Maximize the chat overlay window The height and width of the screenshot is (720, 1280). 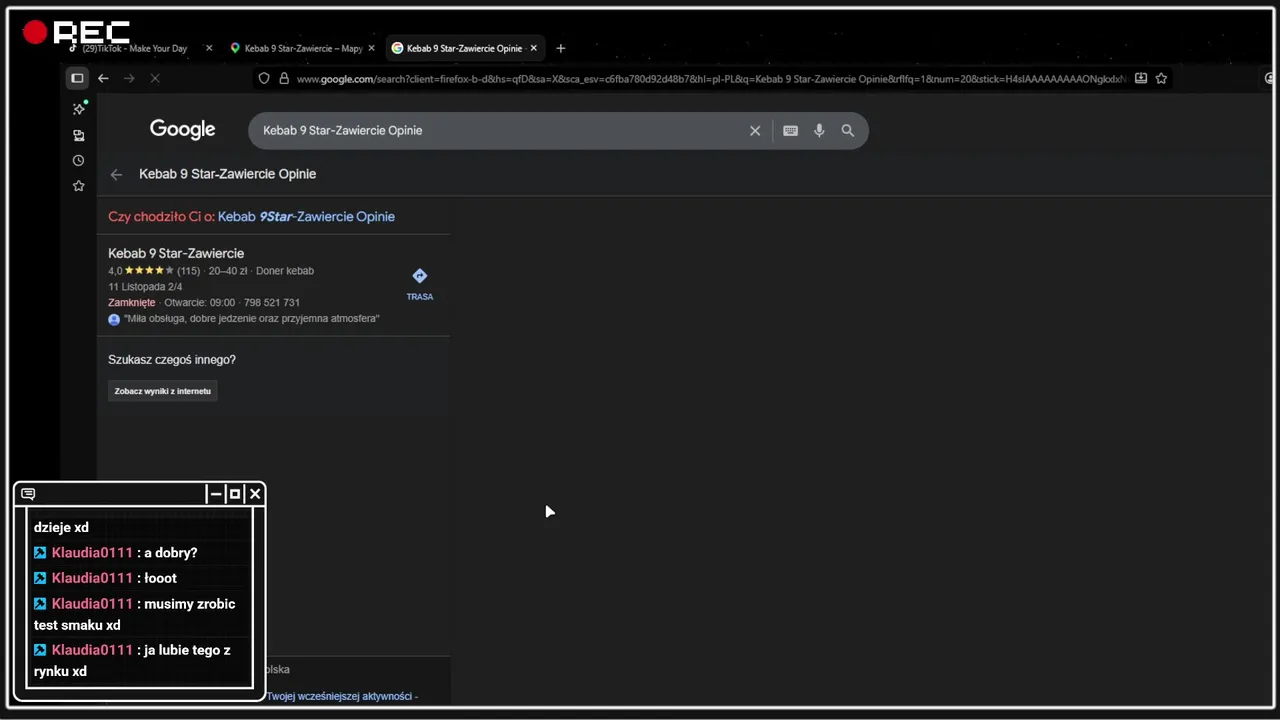[x=235, y=494]
